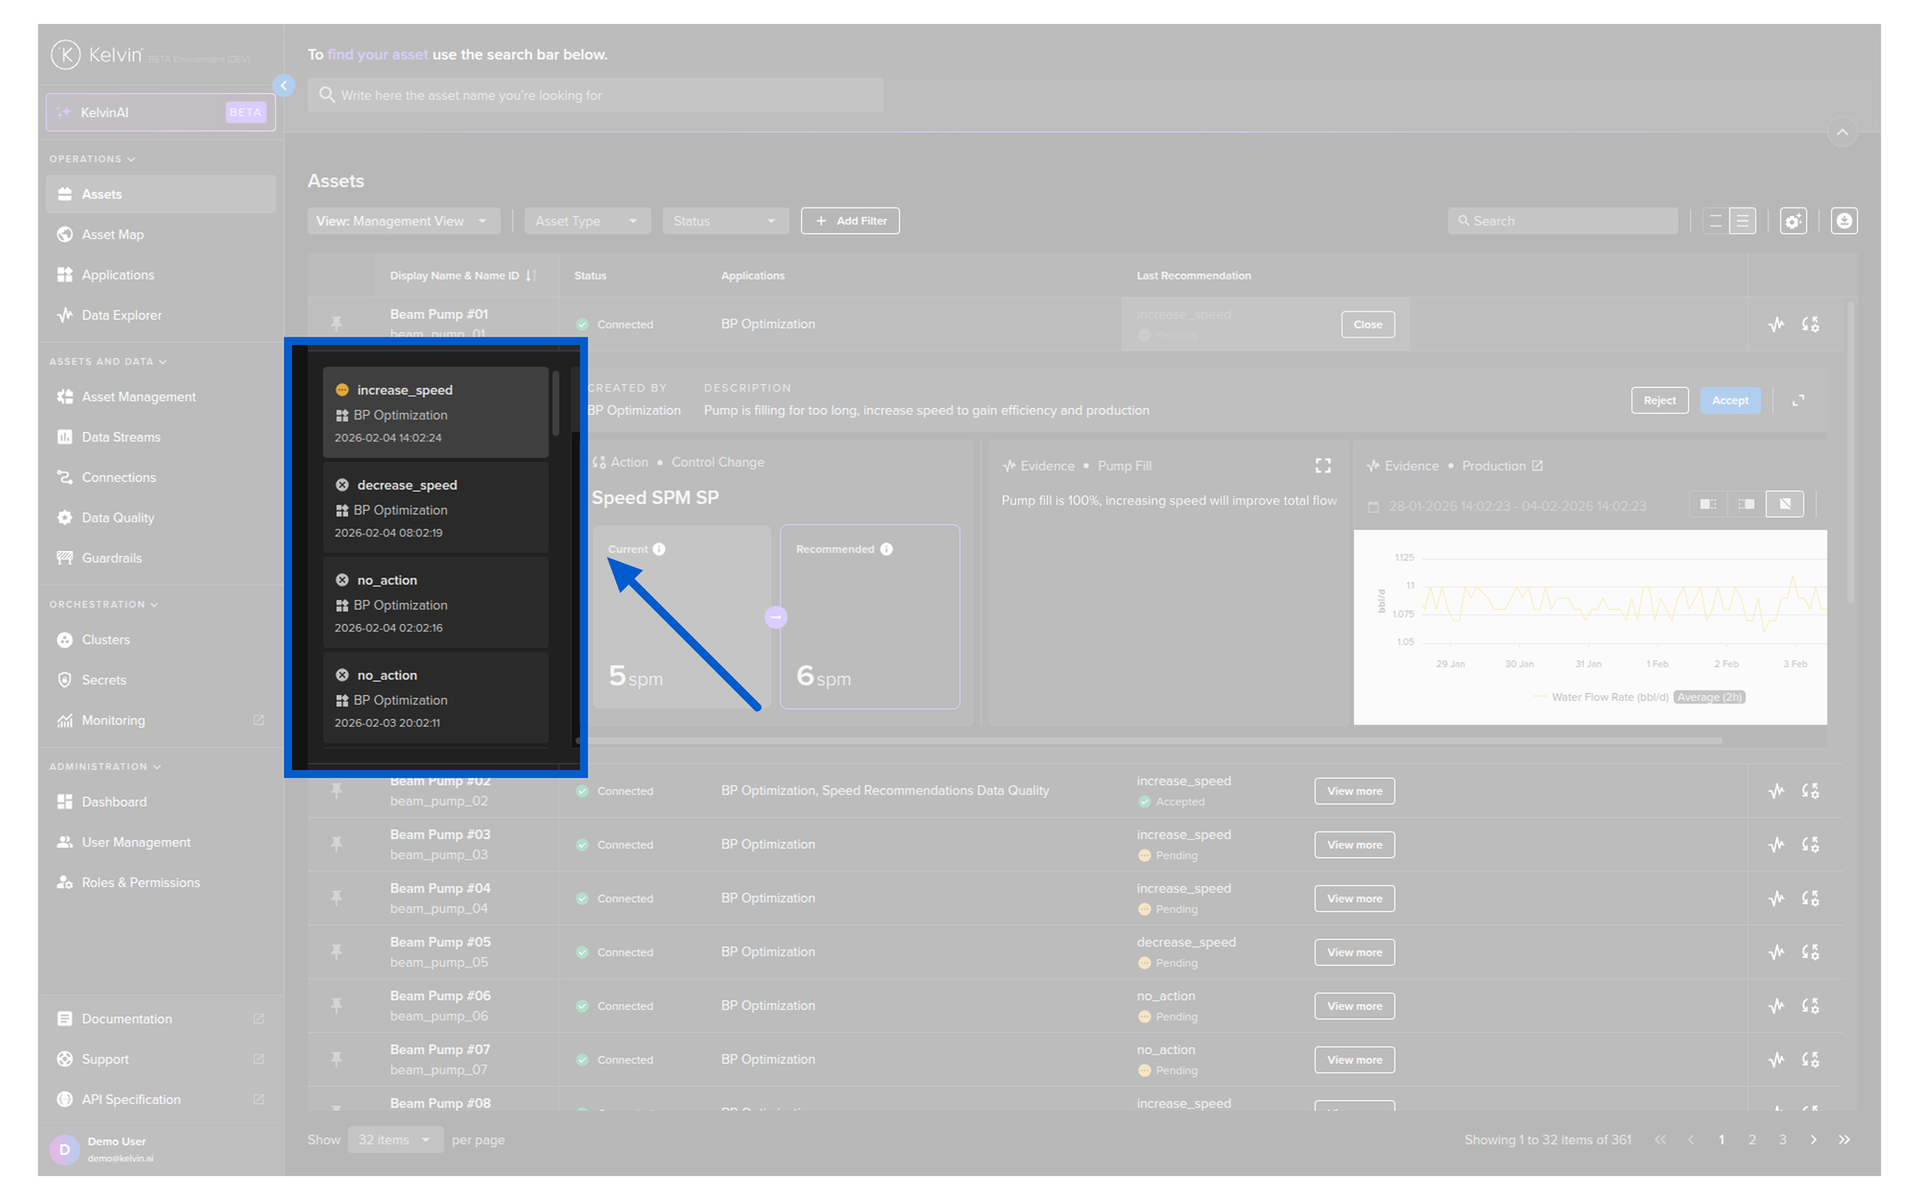Pin Beam Pump #04 asset row

[337, 898]
